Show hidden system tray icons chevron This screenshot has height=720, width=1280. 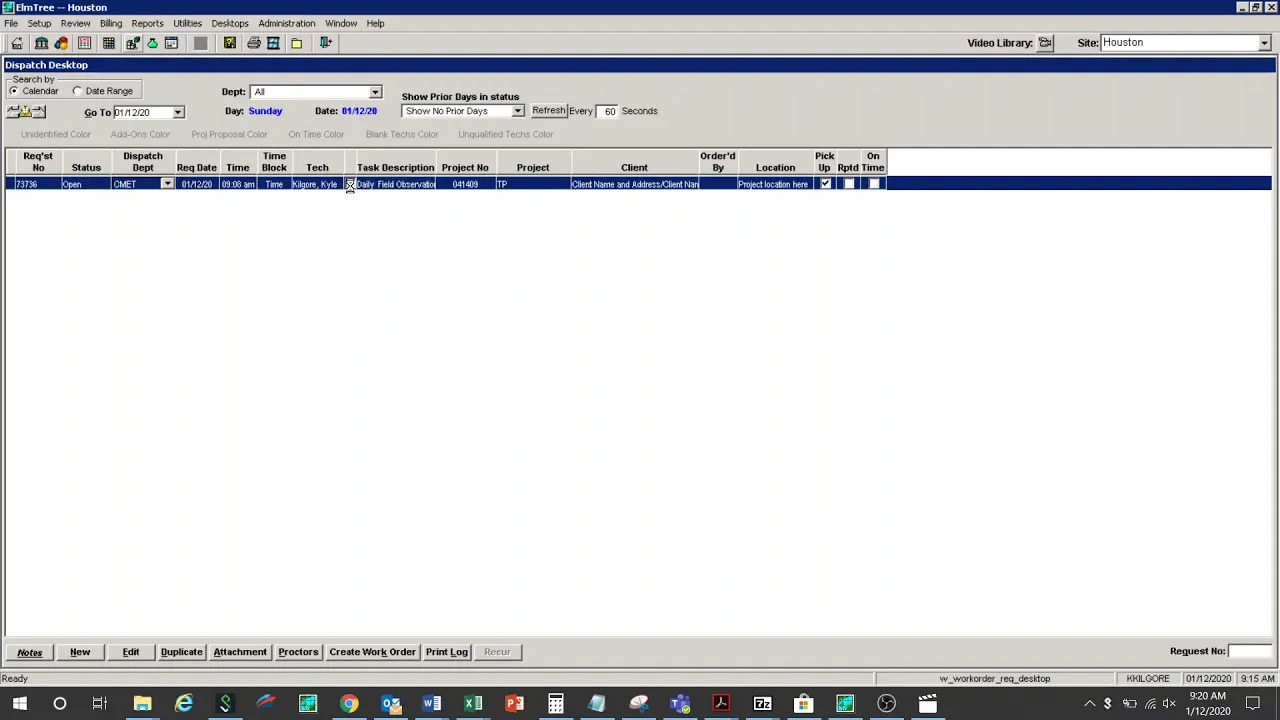point(1089,704)
